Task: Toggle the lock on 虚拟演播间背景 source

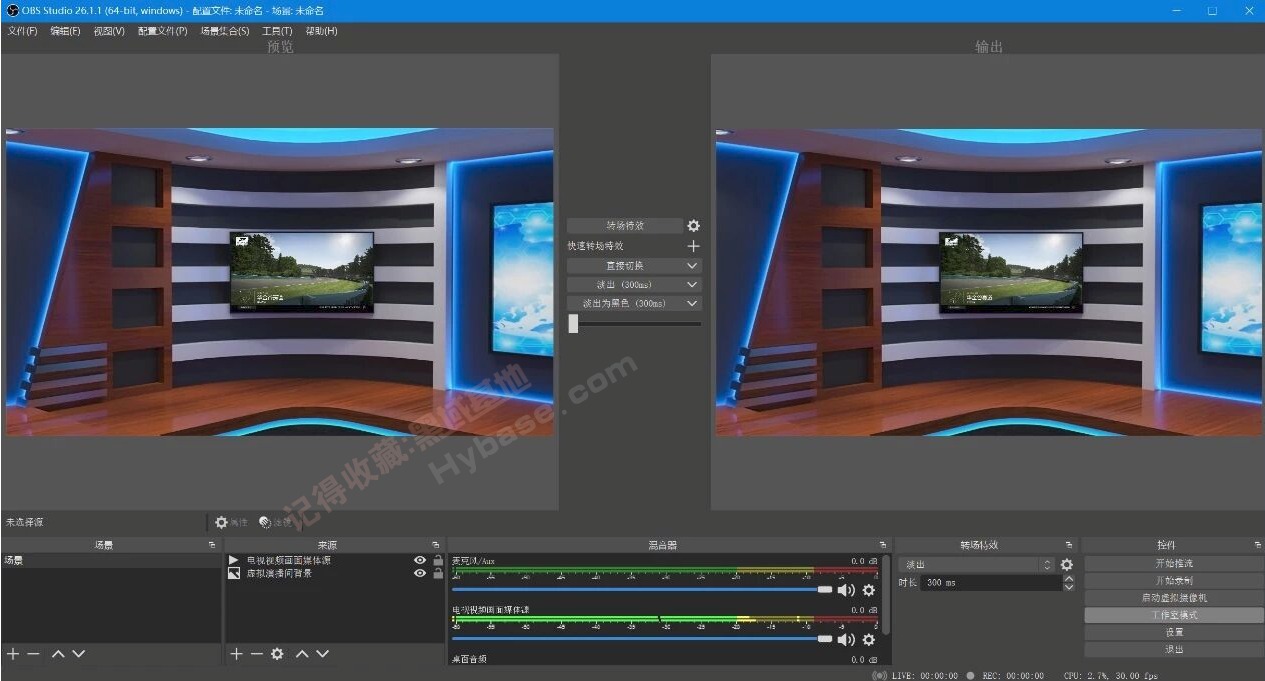Action: [437, 573]
